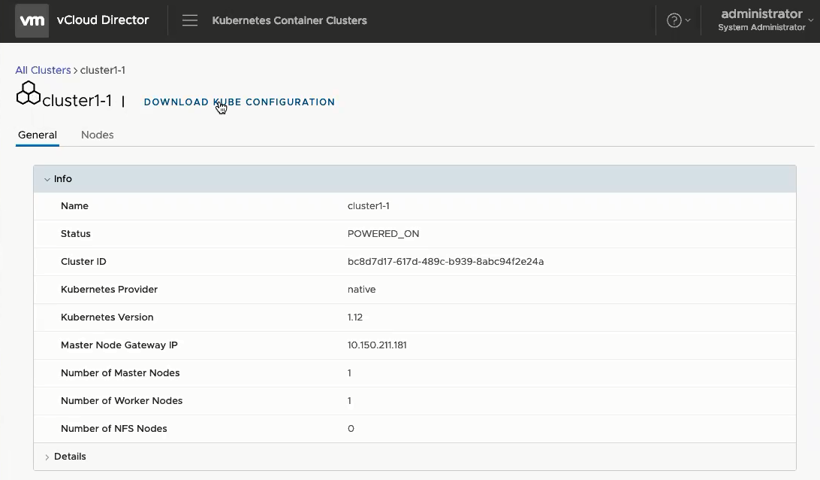Click the VMware logo icon
820x480 pixels.
(x=32, y=20)
